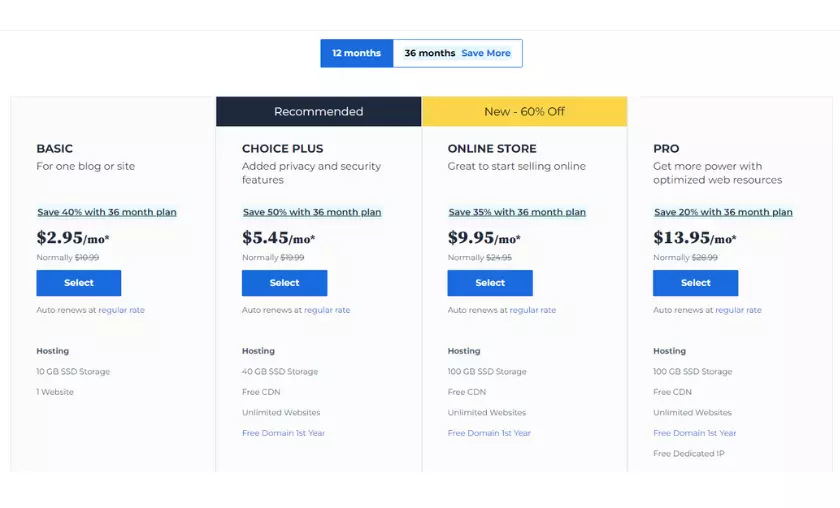Click 'Unlimited Websites' in Pro plan

coord(692,413)
